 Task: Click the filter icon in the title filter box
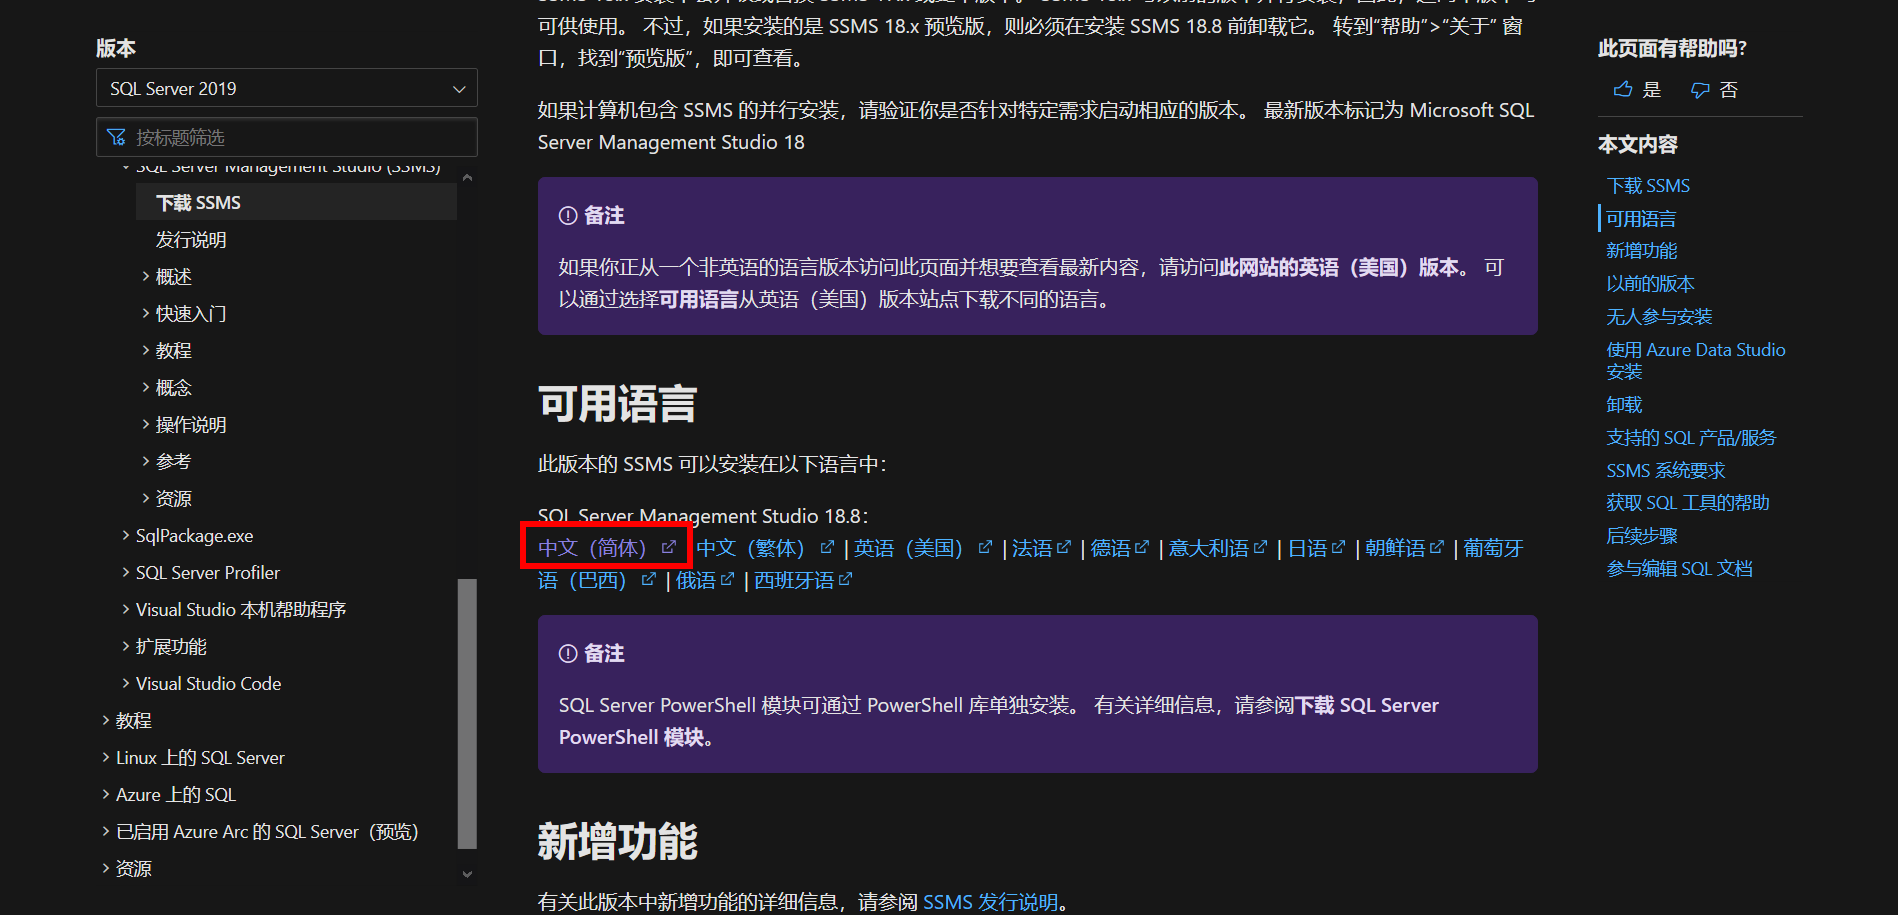click(x=117, y=137)
